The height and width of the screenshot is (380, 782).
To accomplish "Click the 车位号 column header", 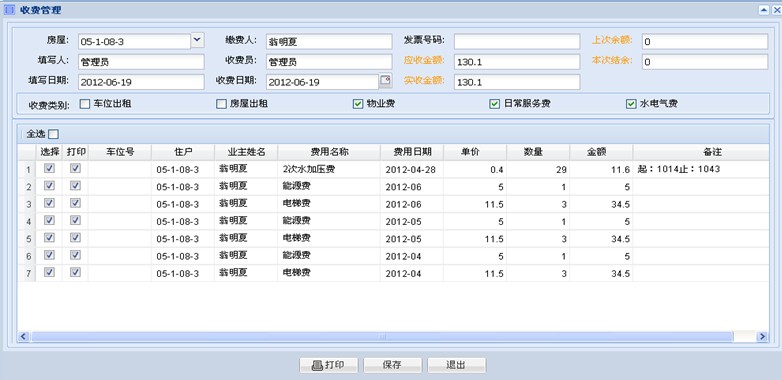I will [x=120, y=152].
